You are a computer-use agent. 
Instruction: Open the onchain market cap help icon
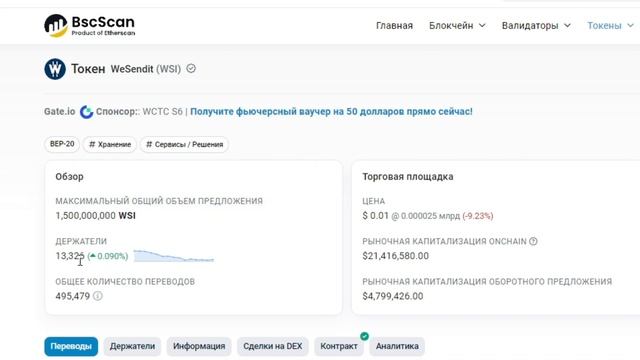[533, 241]
